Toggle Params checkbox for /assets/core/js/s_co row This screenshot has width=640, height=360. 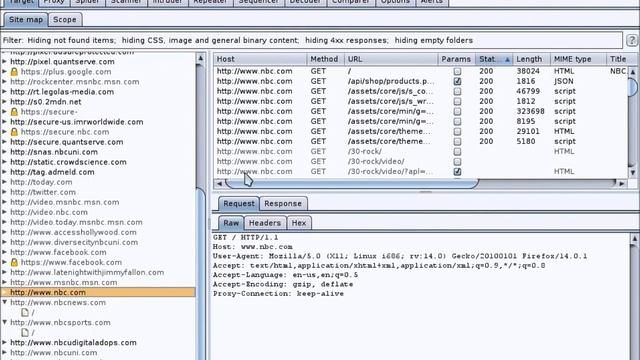click(457, 91)
